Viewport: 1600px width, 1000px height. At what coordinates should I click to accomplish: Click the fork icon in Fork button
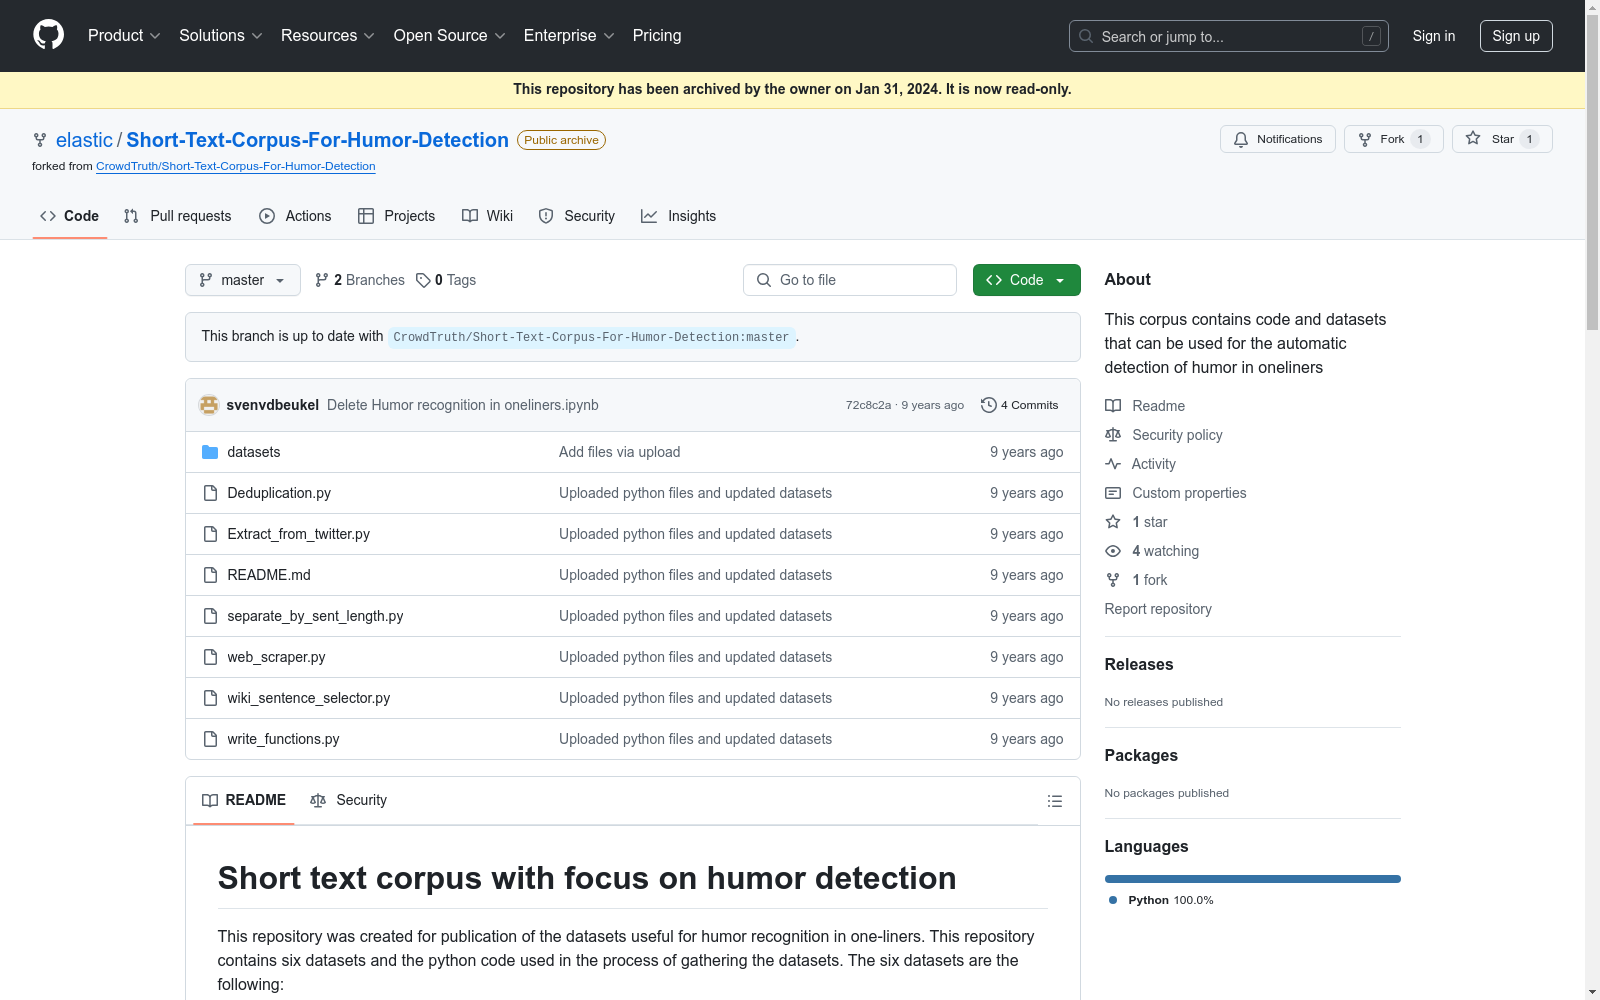coord(1365,139)
